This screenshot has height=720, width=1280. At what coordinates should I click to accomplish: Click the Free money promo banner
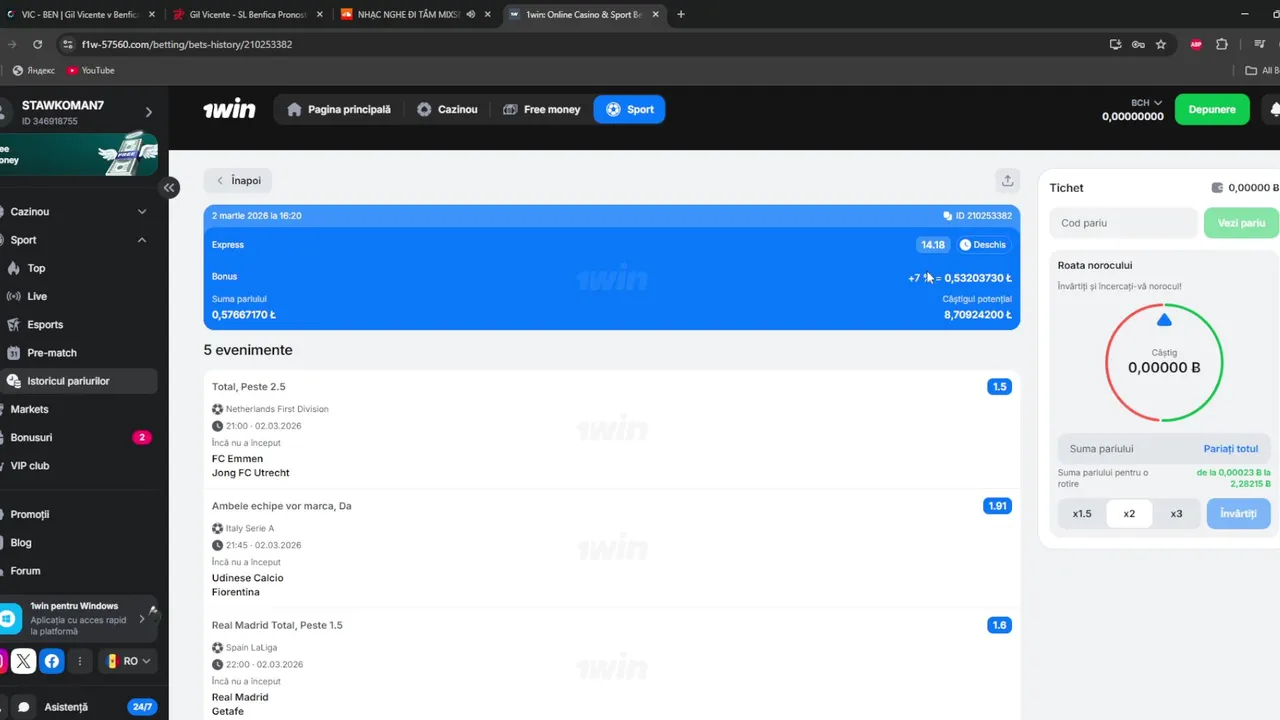pos(79,154)
